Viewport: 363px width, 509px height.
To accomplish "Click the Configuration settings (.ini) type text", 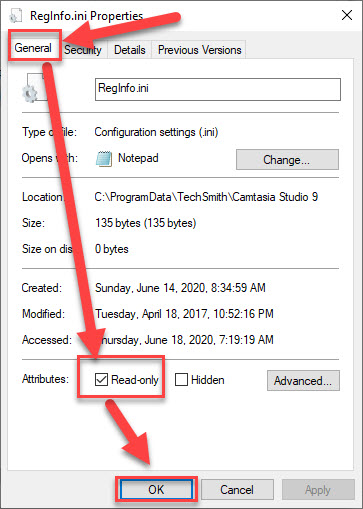I will click(x=156, y=132).
